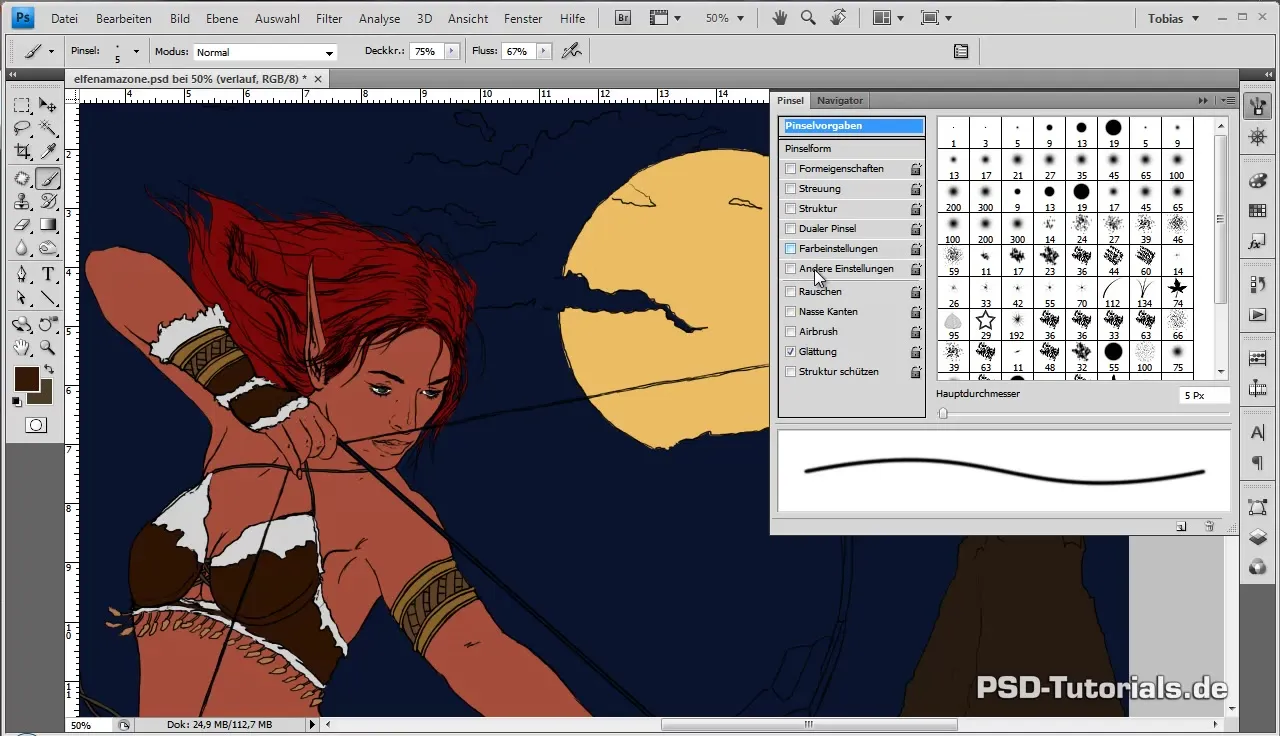Open the Modus blend mode dropdown
This screenshot has width=1280, height=736.
tap(265, 52)
